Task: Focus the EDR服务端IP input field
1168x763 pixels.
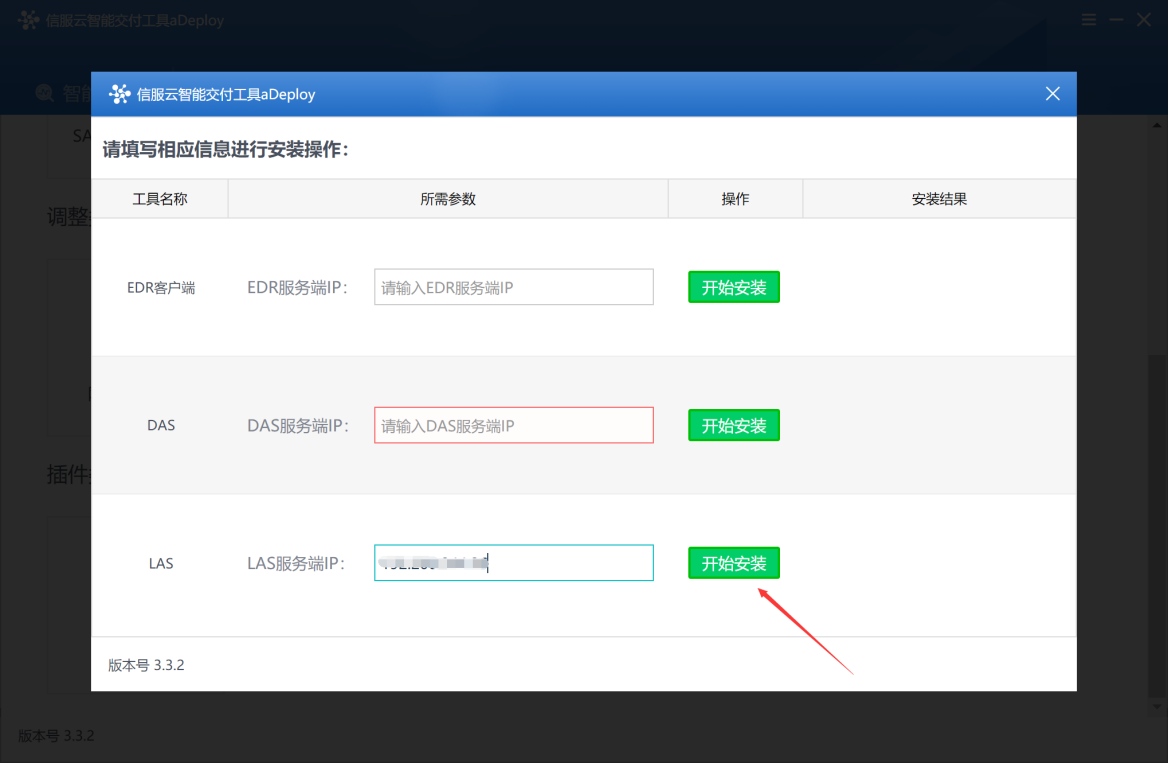Action: click(x=513, y=287)
